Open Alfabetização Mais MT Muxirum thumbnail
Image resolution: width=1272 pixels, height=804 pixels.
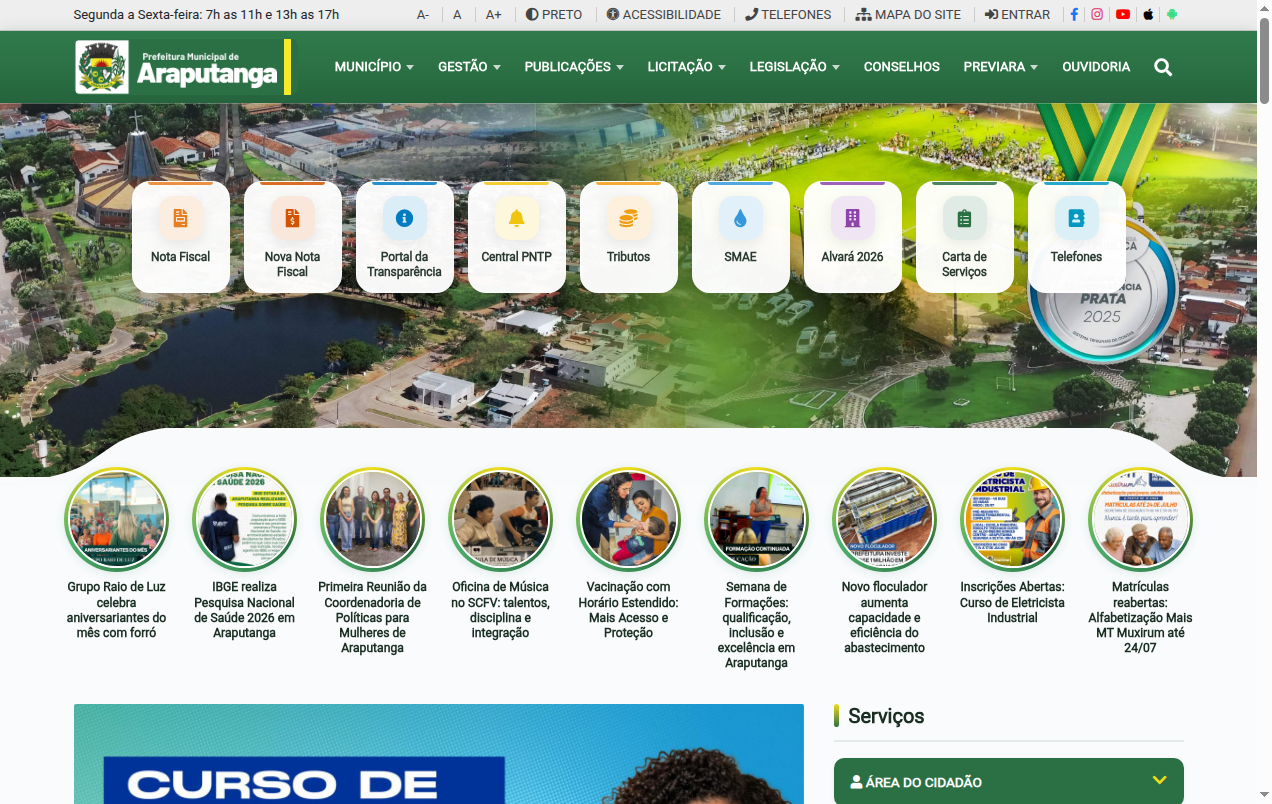click(1140, 520)
